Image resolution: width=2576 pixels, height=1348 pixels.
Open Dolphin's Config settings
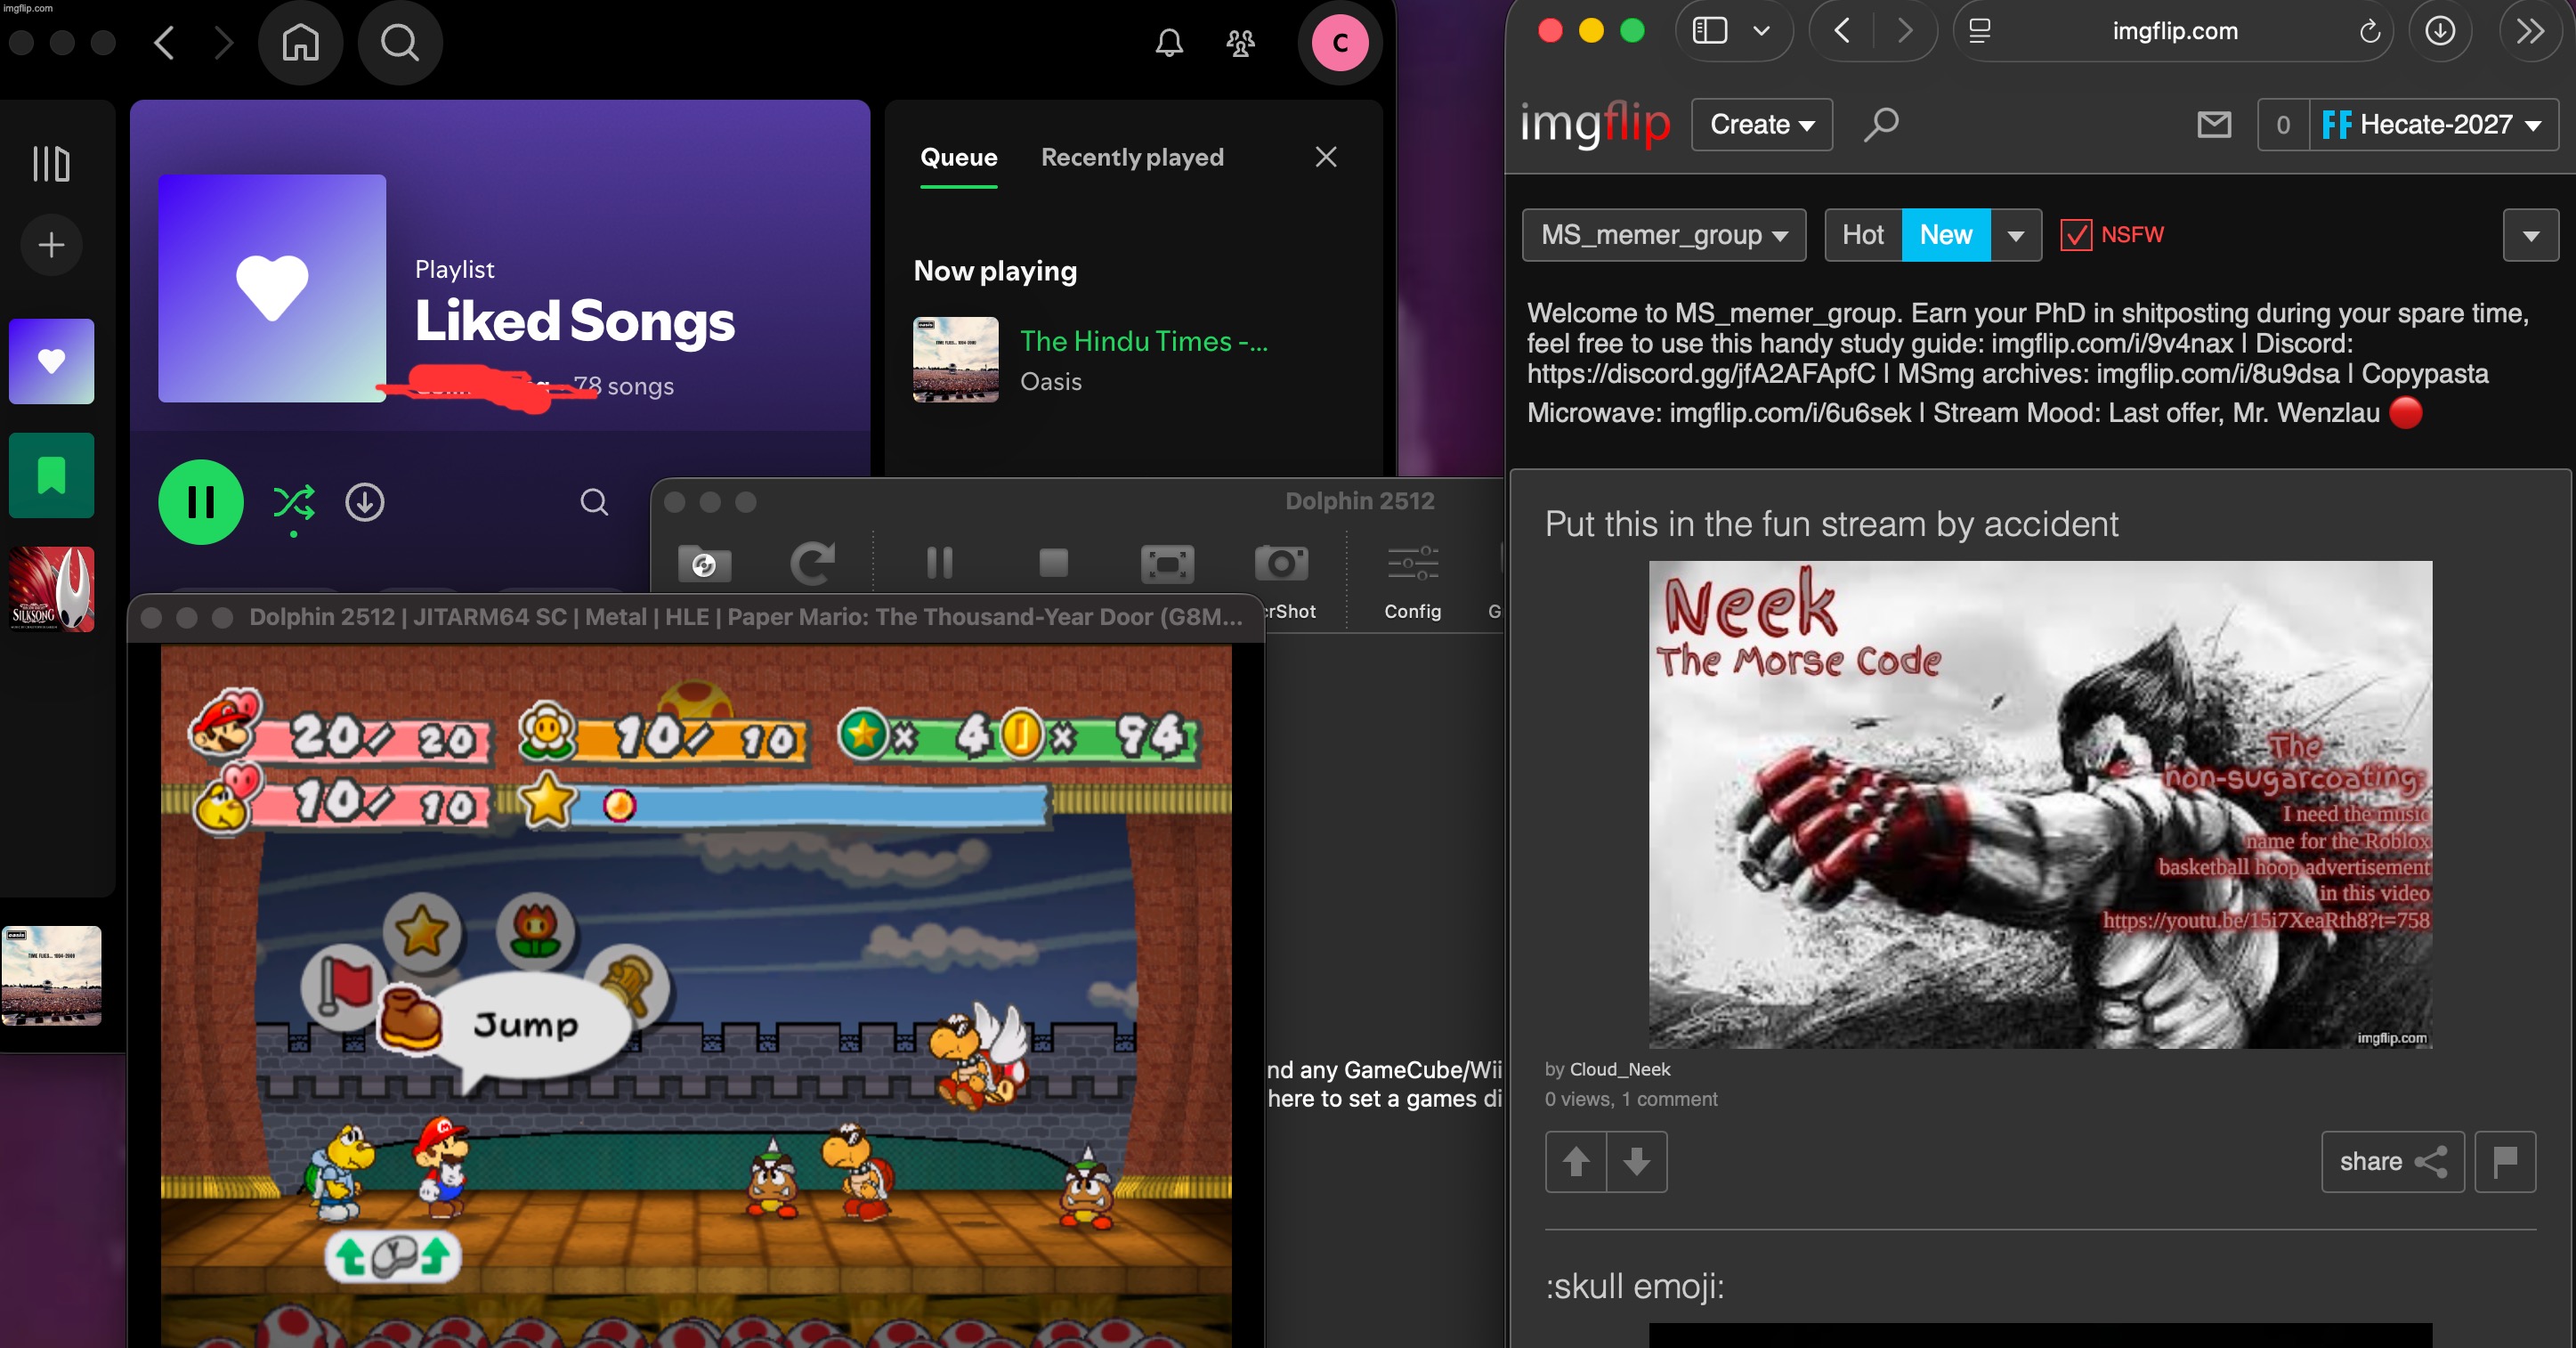(1410, 564)
